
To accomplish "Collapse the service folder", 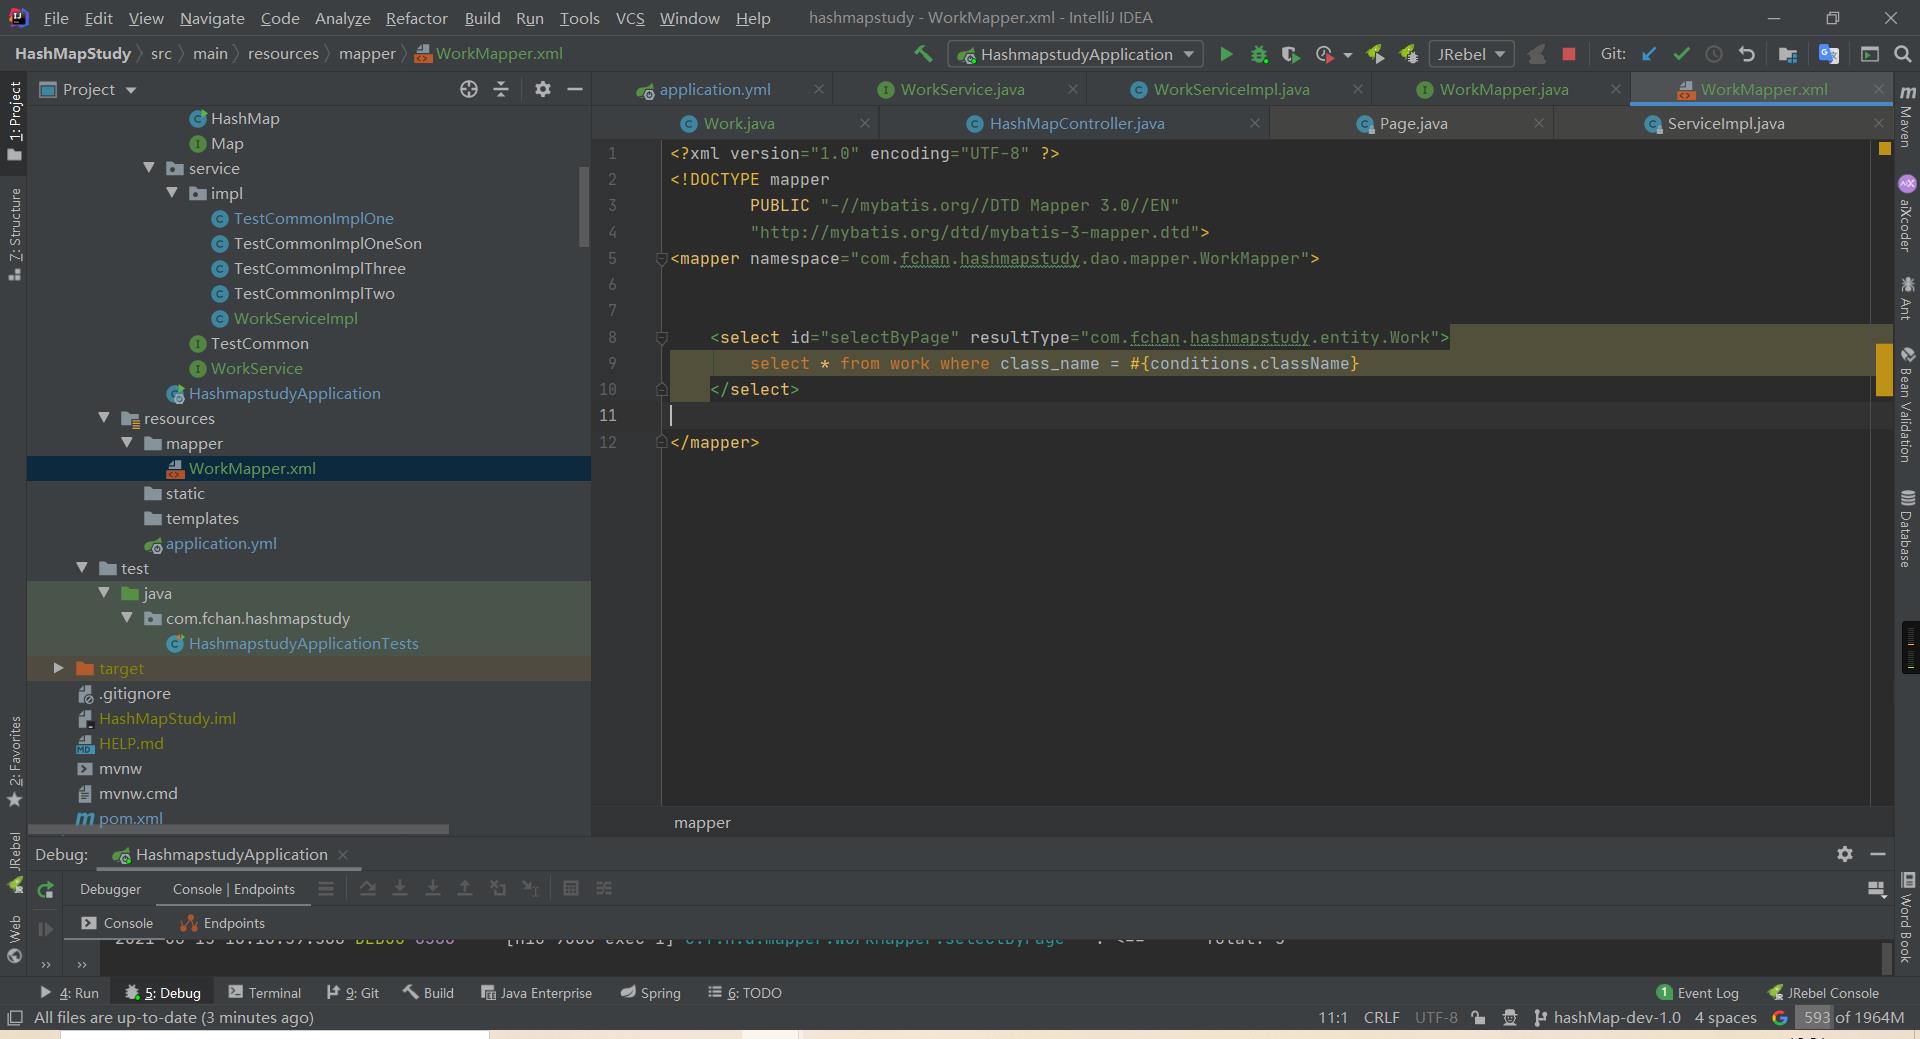I will coord(149,168).
